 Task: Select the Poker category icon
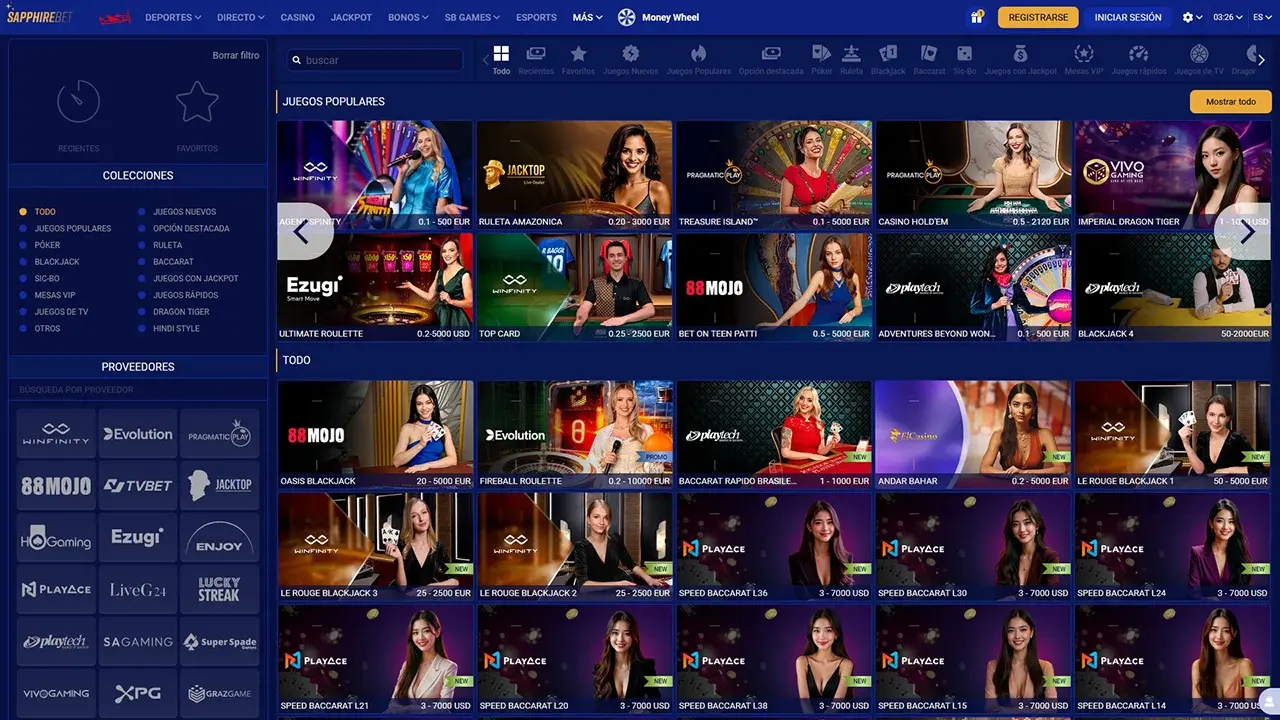(x=821, y=54)
